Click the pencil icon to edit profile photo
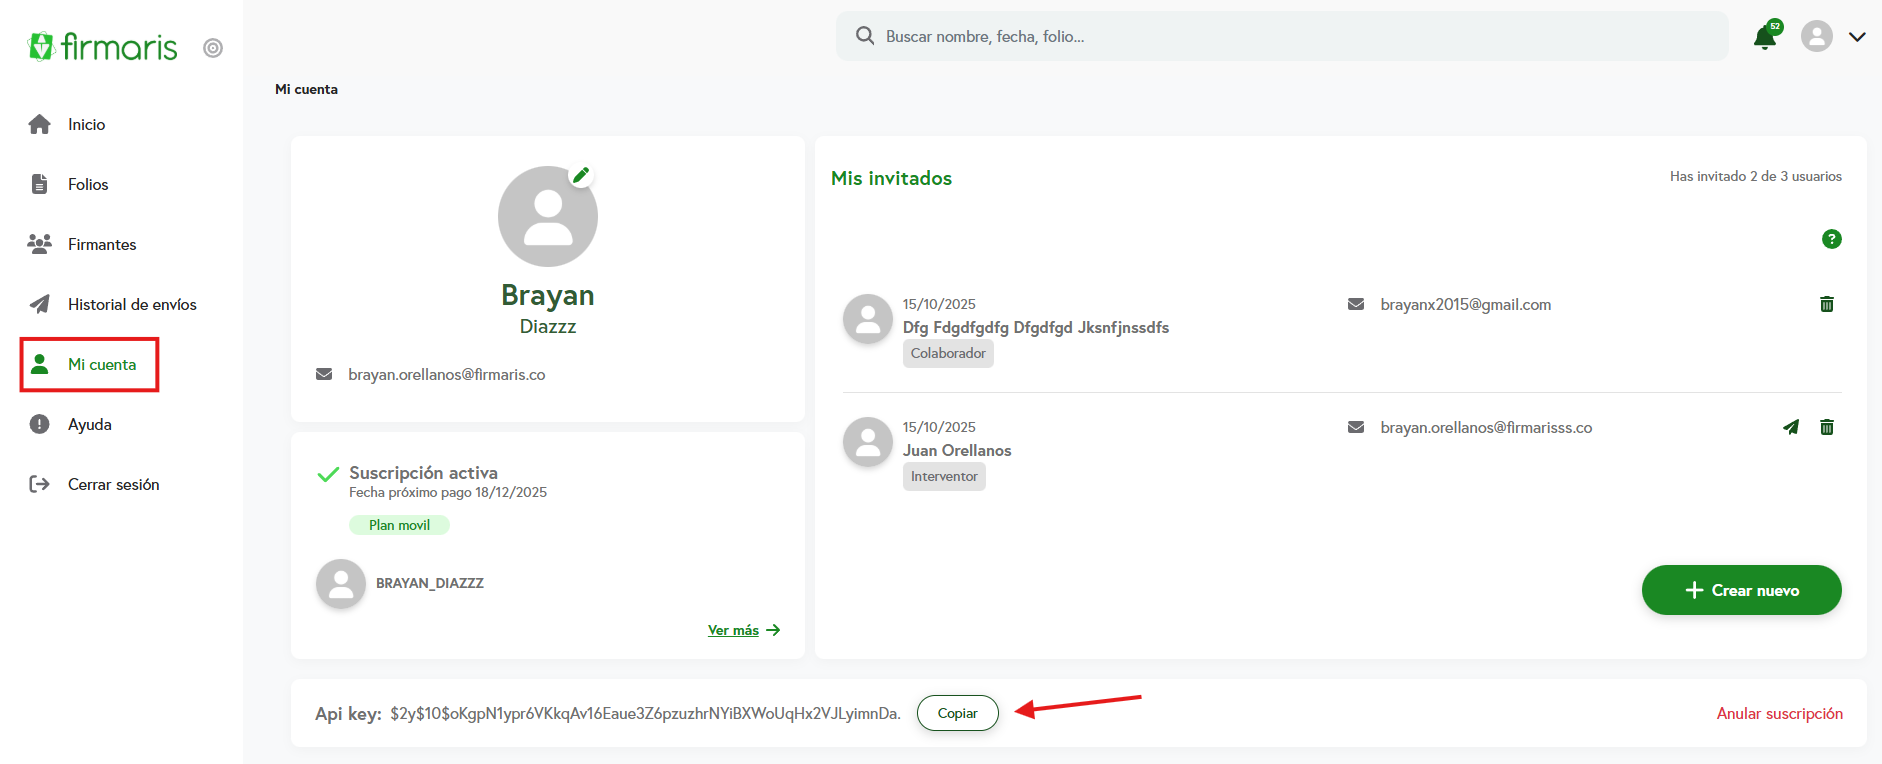The width and height of the screenshot is (1882, 764). (581, 176)
